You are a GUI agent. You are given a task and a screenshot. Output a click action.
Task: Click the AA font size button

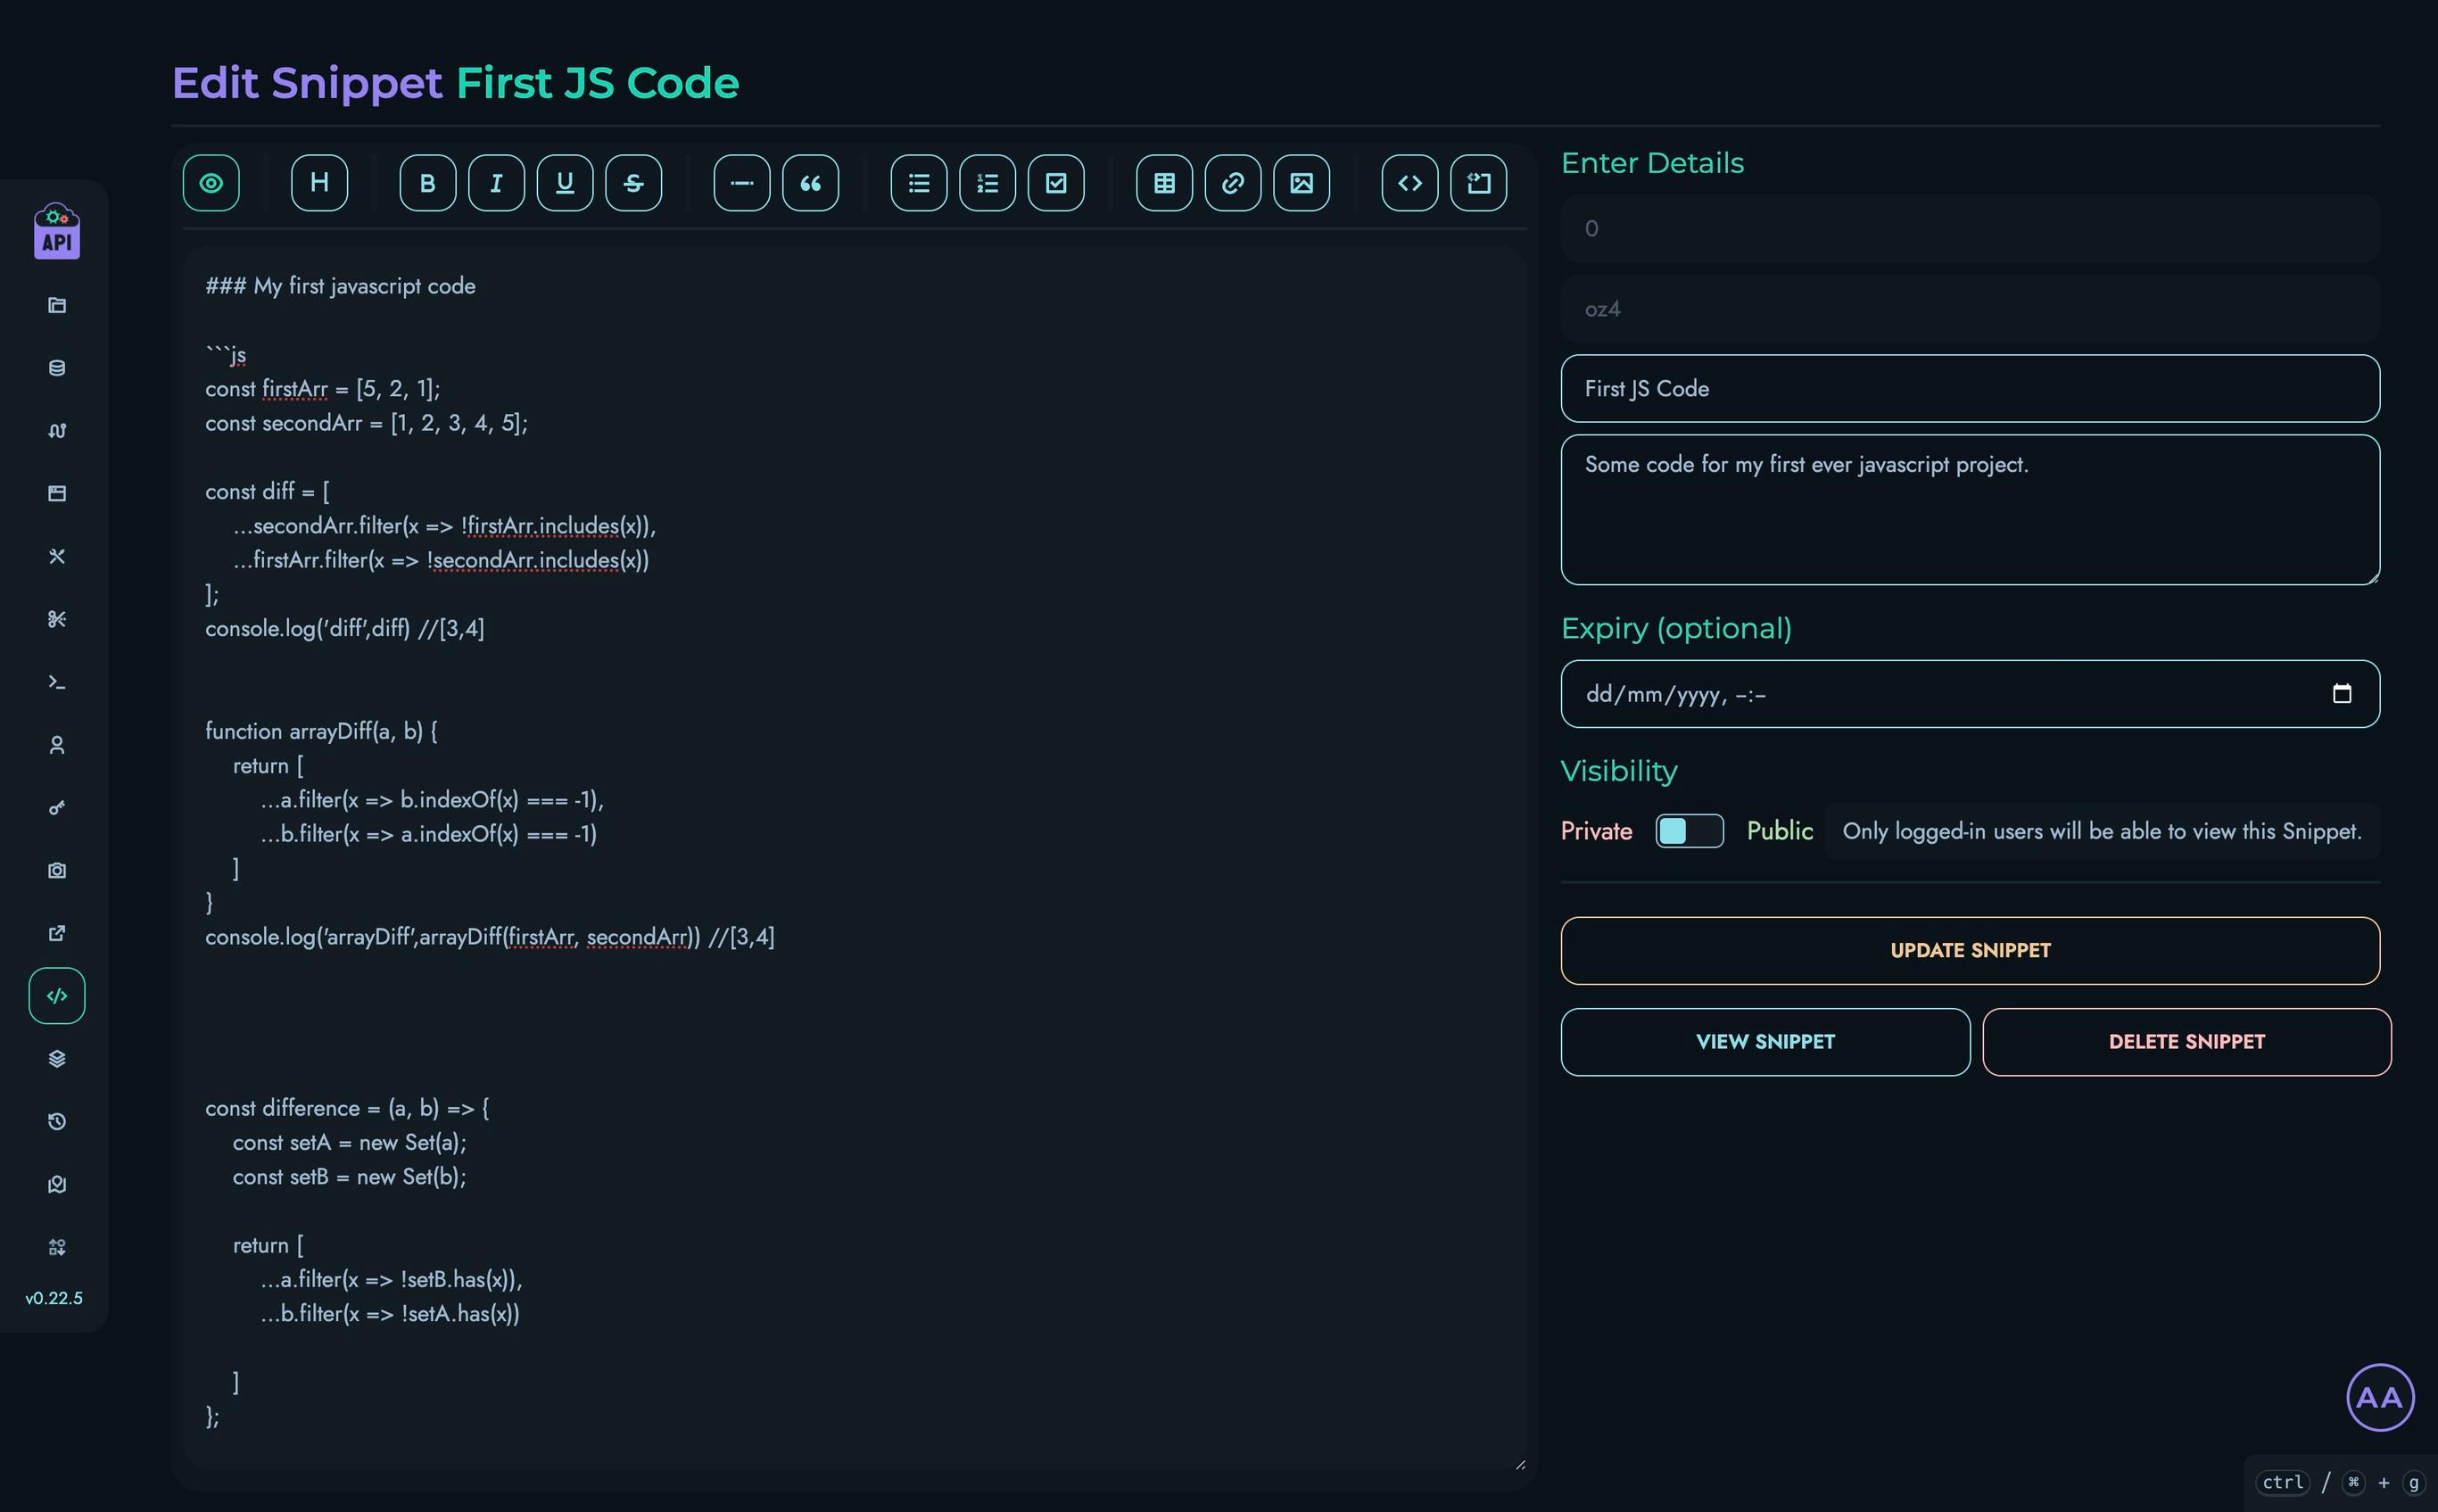click(2379, 1398)
